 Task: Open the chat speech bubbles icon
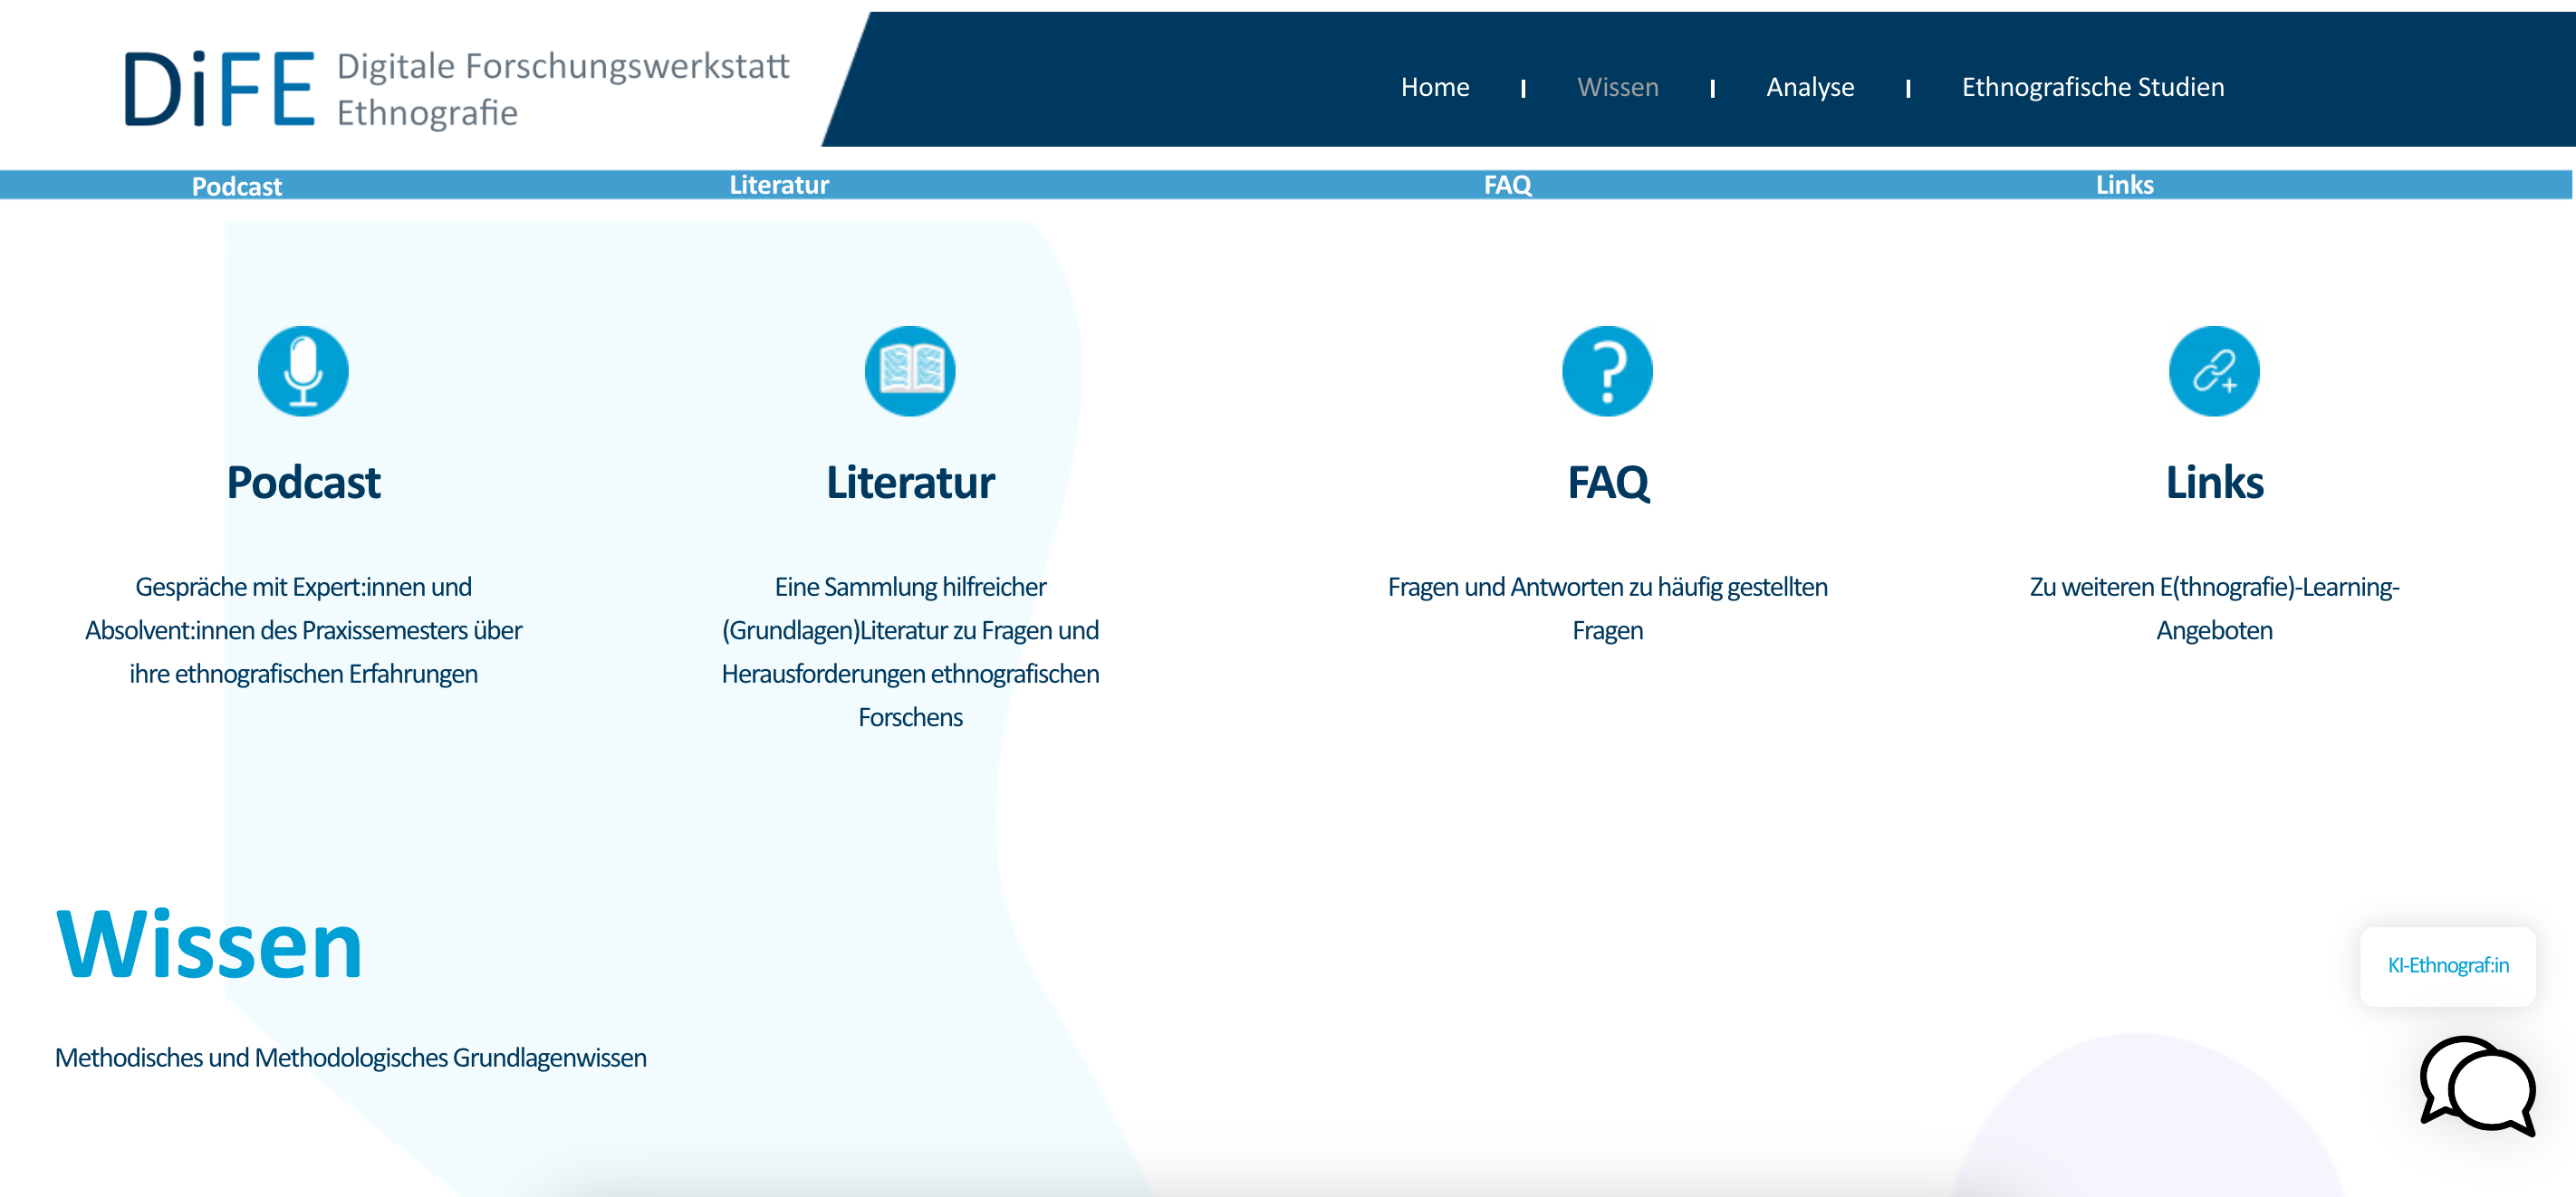(2478, 1086)
